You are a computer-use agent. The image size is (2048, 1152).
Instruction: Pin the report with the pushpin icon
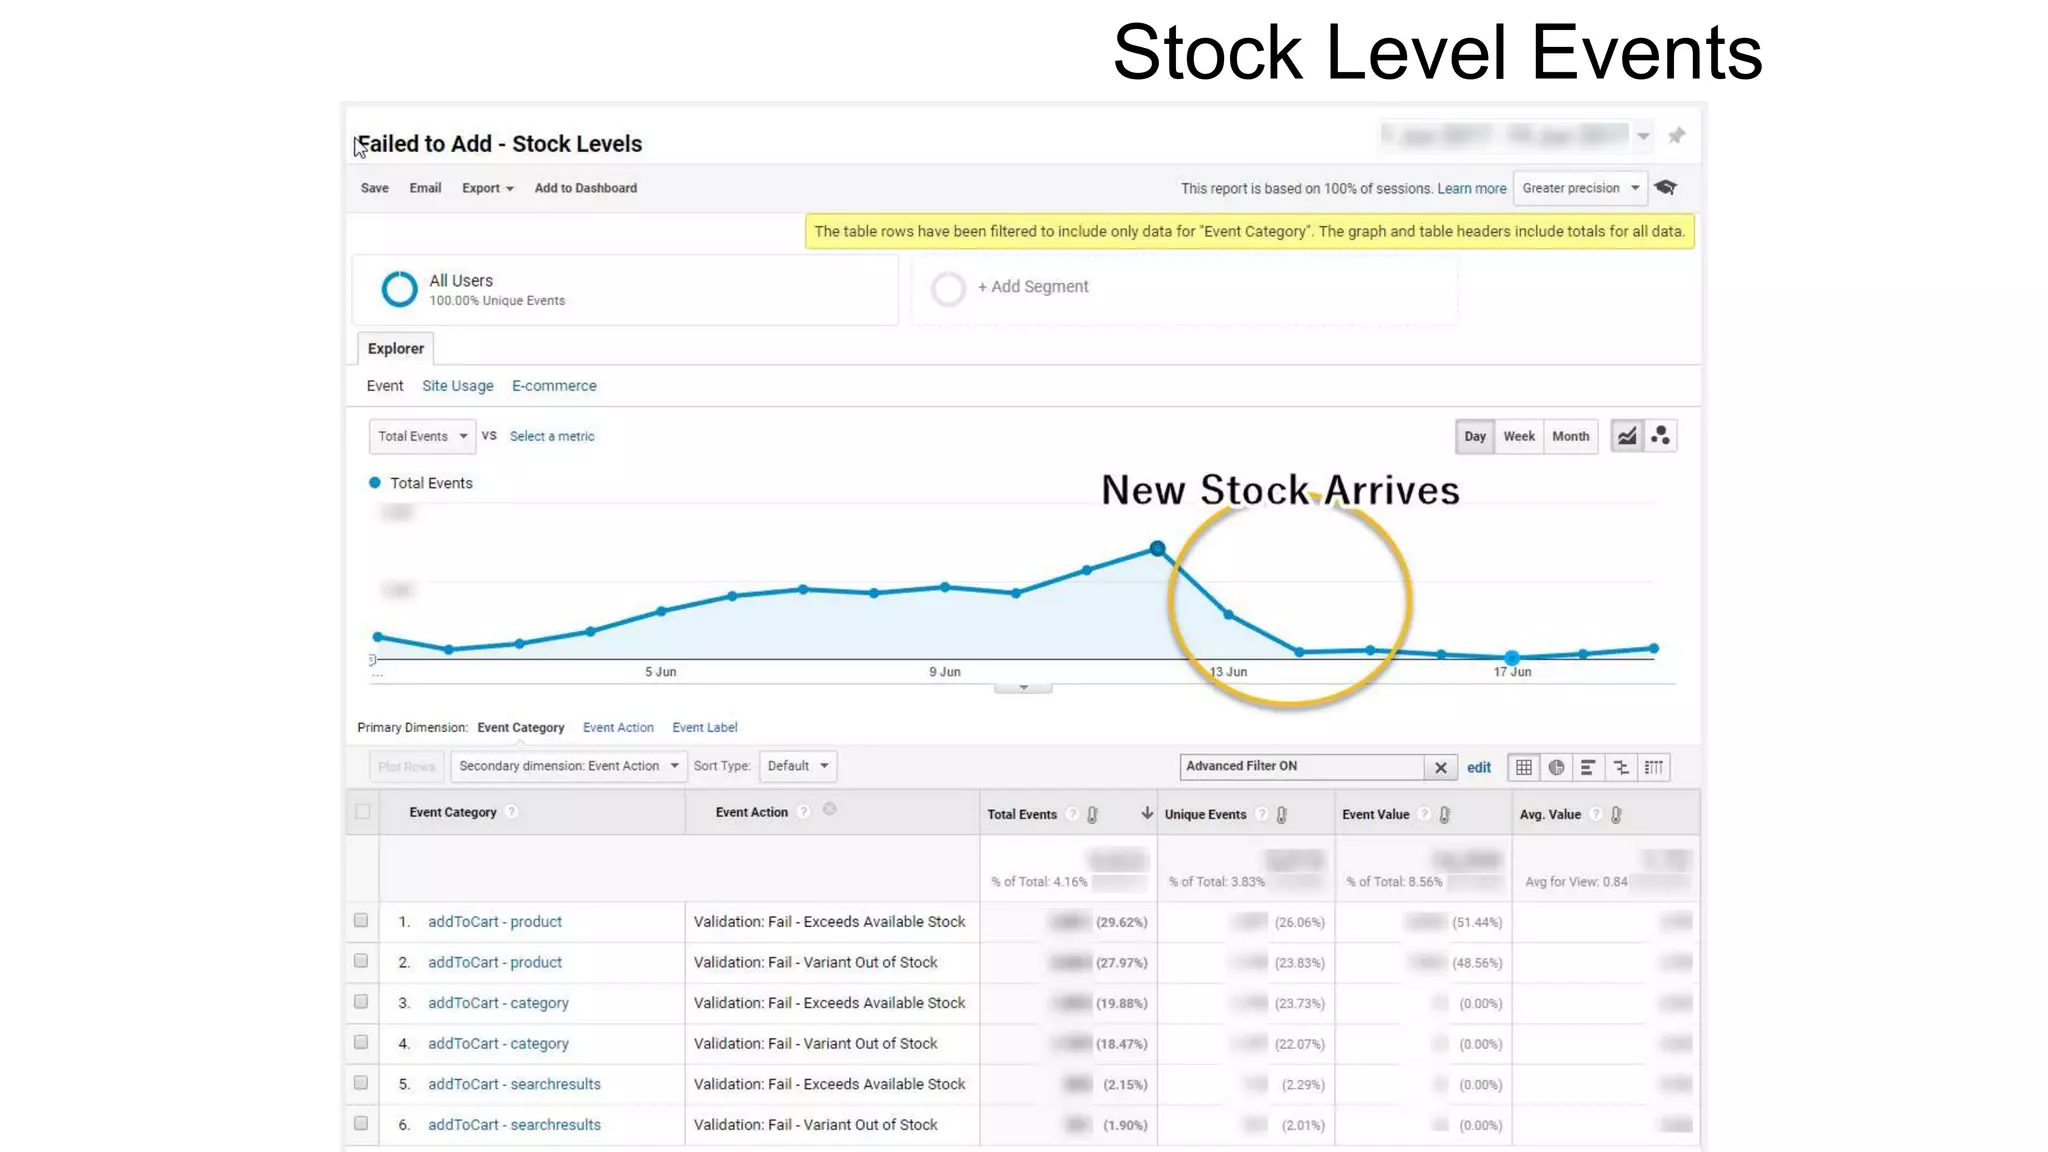click(1677, 135)
